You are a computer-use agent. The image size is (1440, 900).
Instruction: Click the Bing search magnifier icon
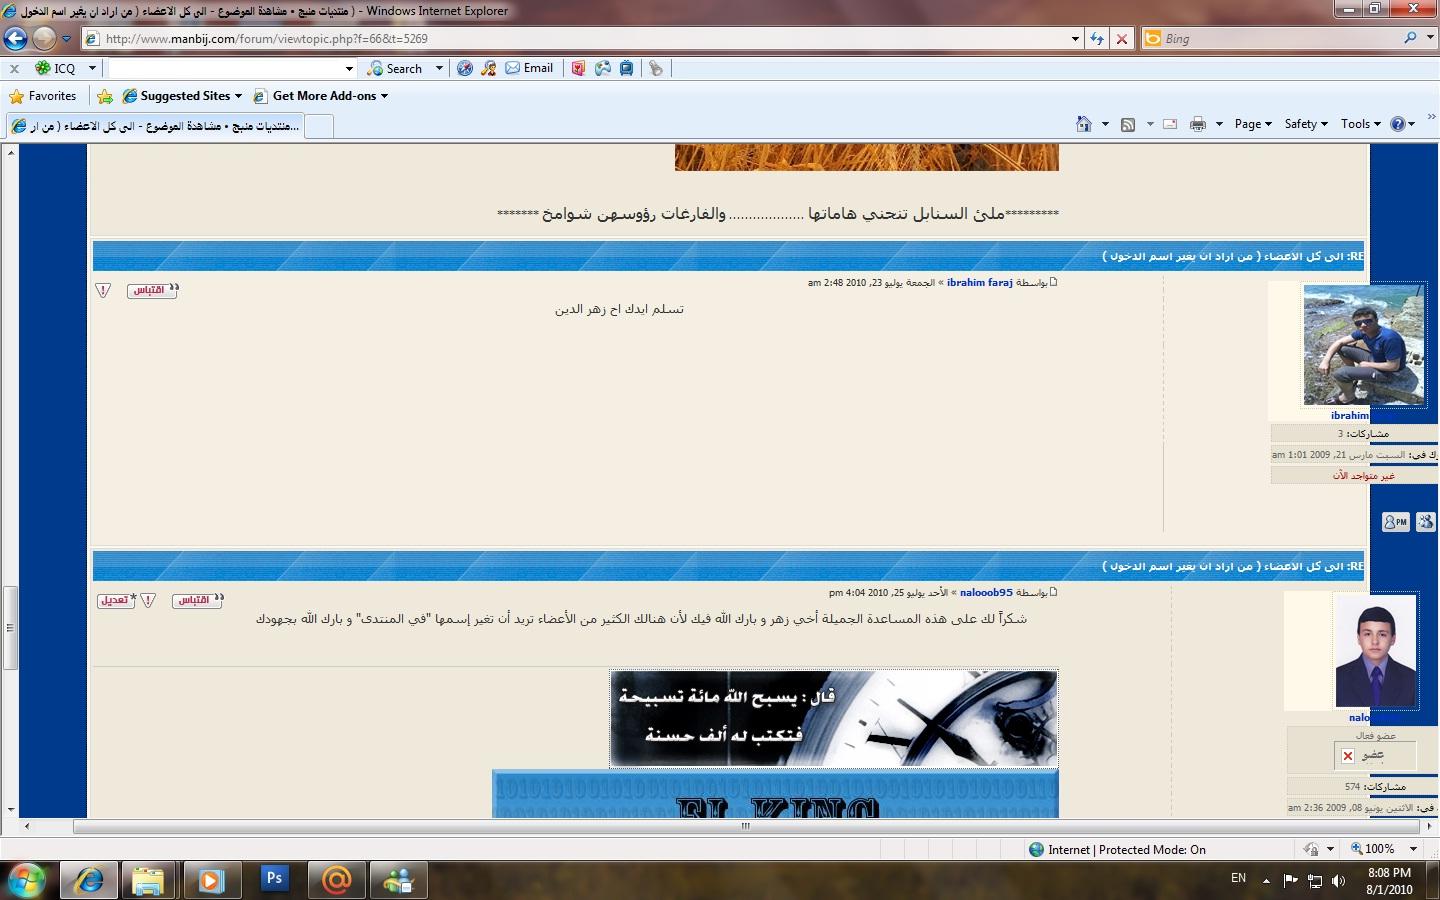(x=1410, y=38)
